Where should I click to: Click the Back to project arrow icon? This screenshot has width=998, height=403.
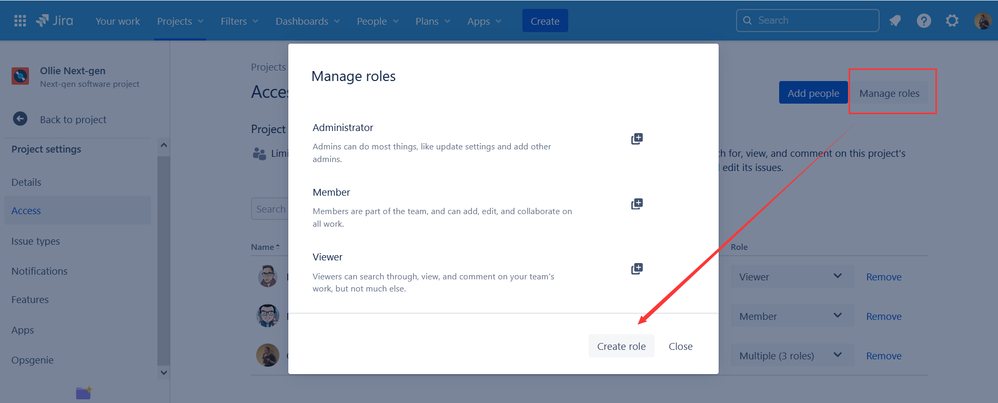coord(20,119)
